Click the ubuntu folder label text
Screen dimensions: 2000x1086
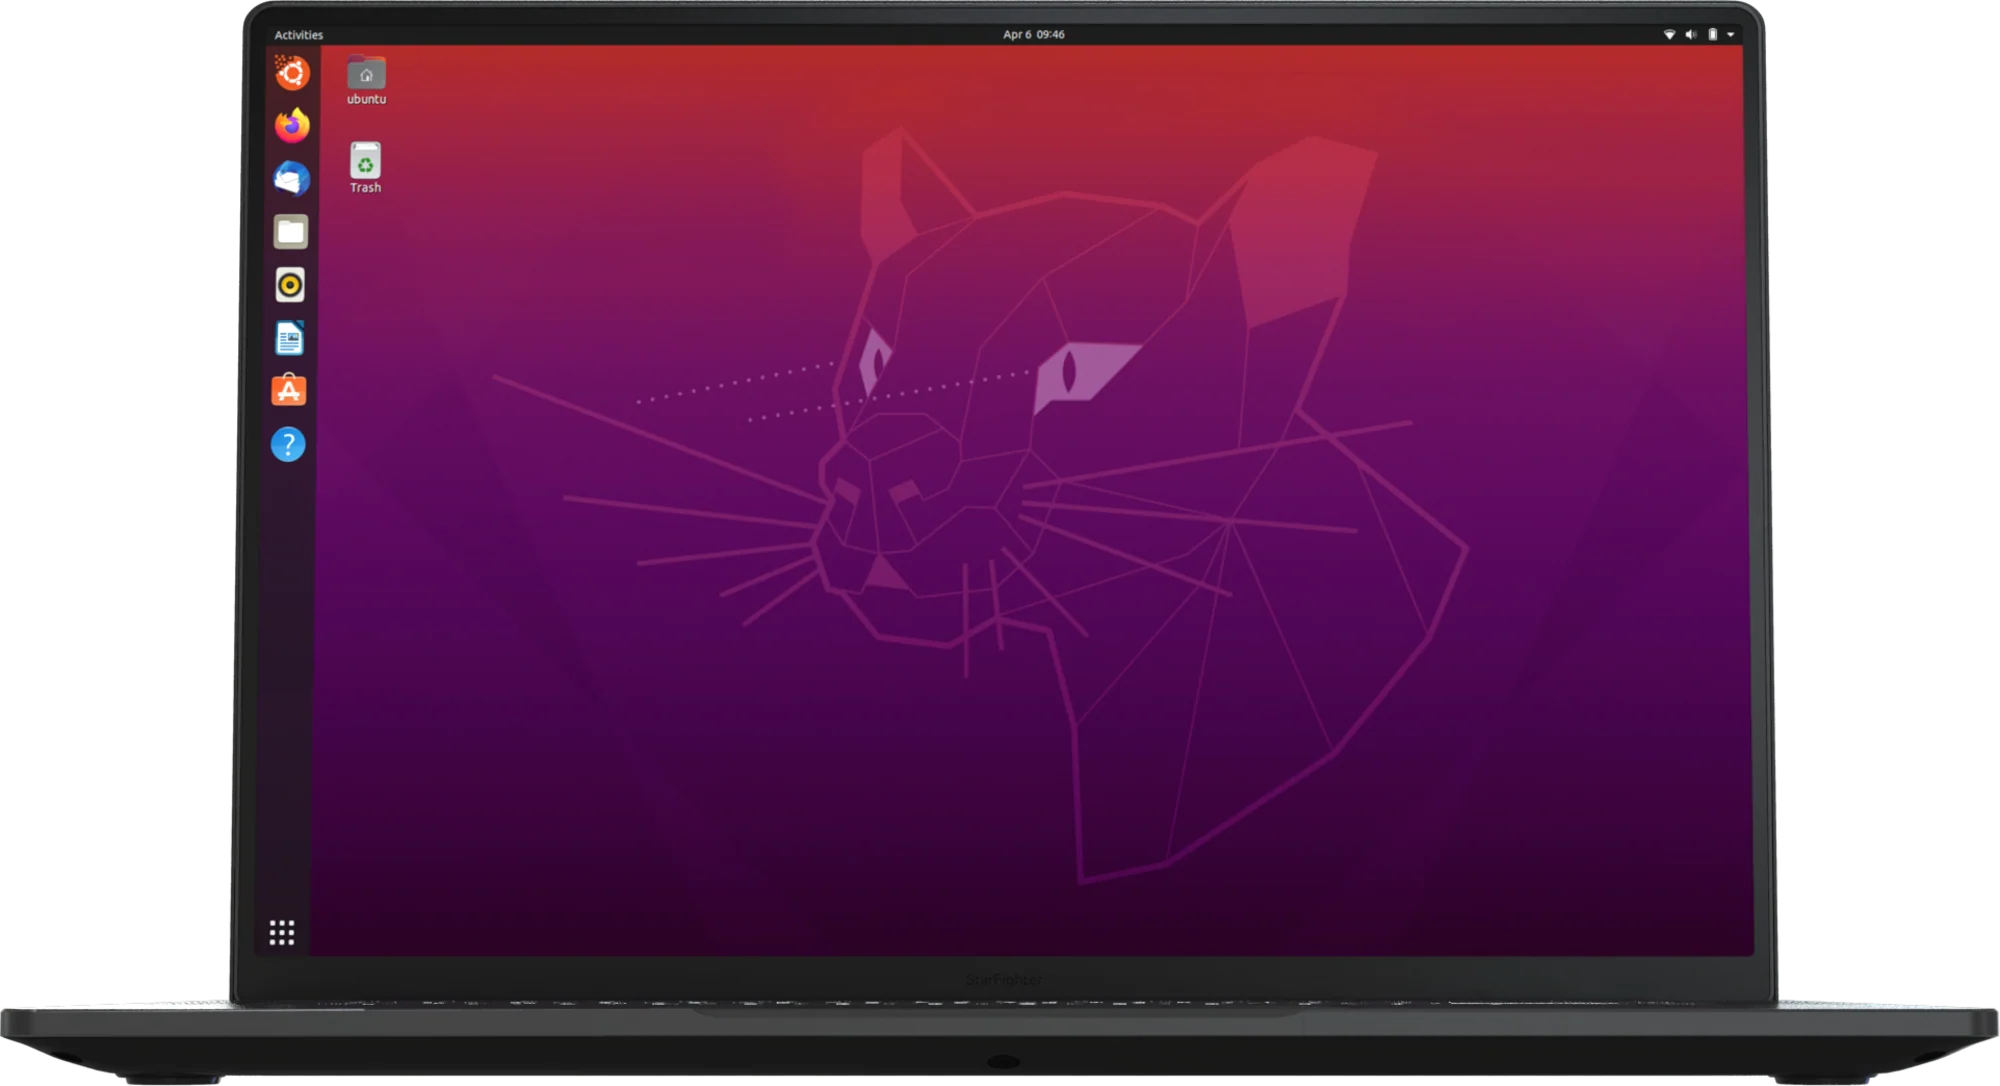coord(366,99)
